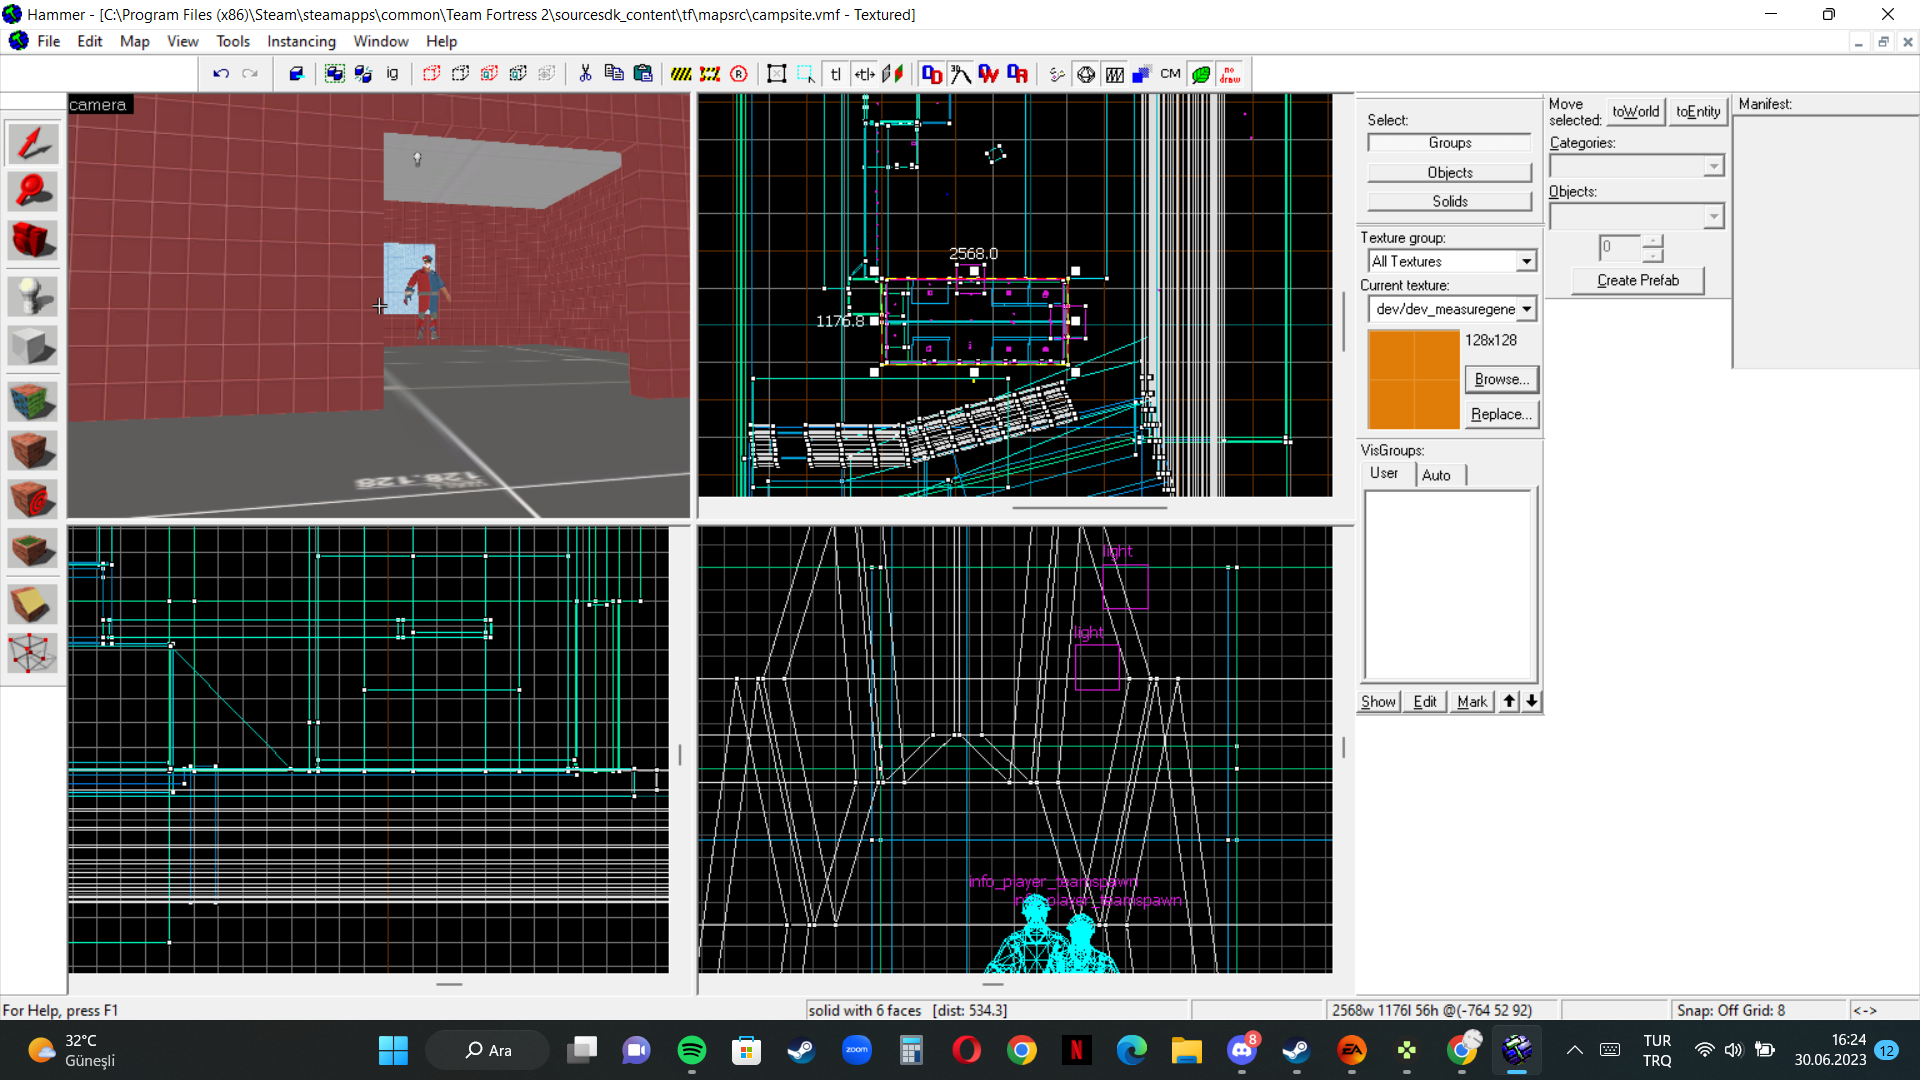
Task: Click the Cut scissors icon
Action: [585, 74]
